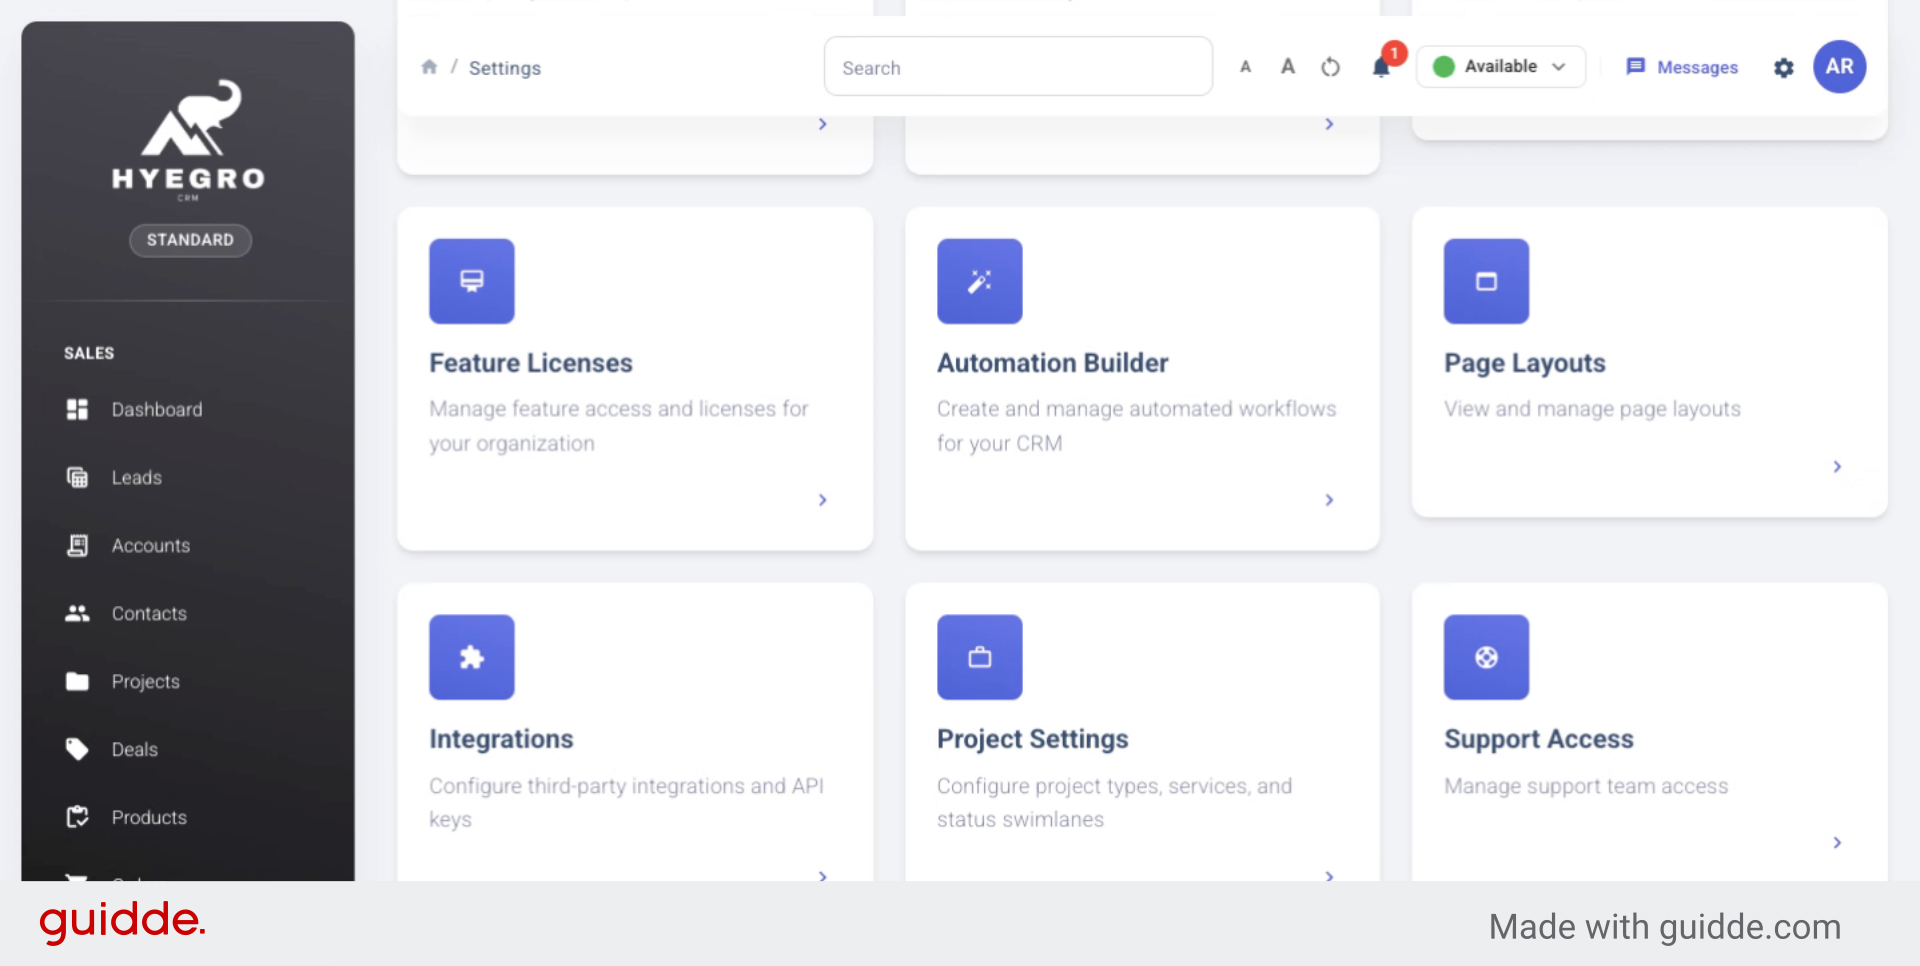This screenshot has width=1920, height=966.
Task: Click the notification bell icon
Action: click(1381, 67)
